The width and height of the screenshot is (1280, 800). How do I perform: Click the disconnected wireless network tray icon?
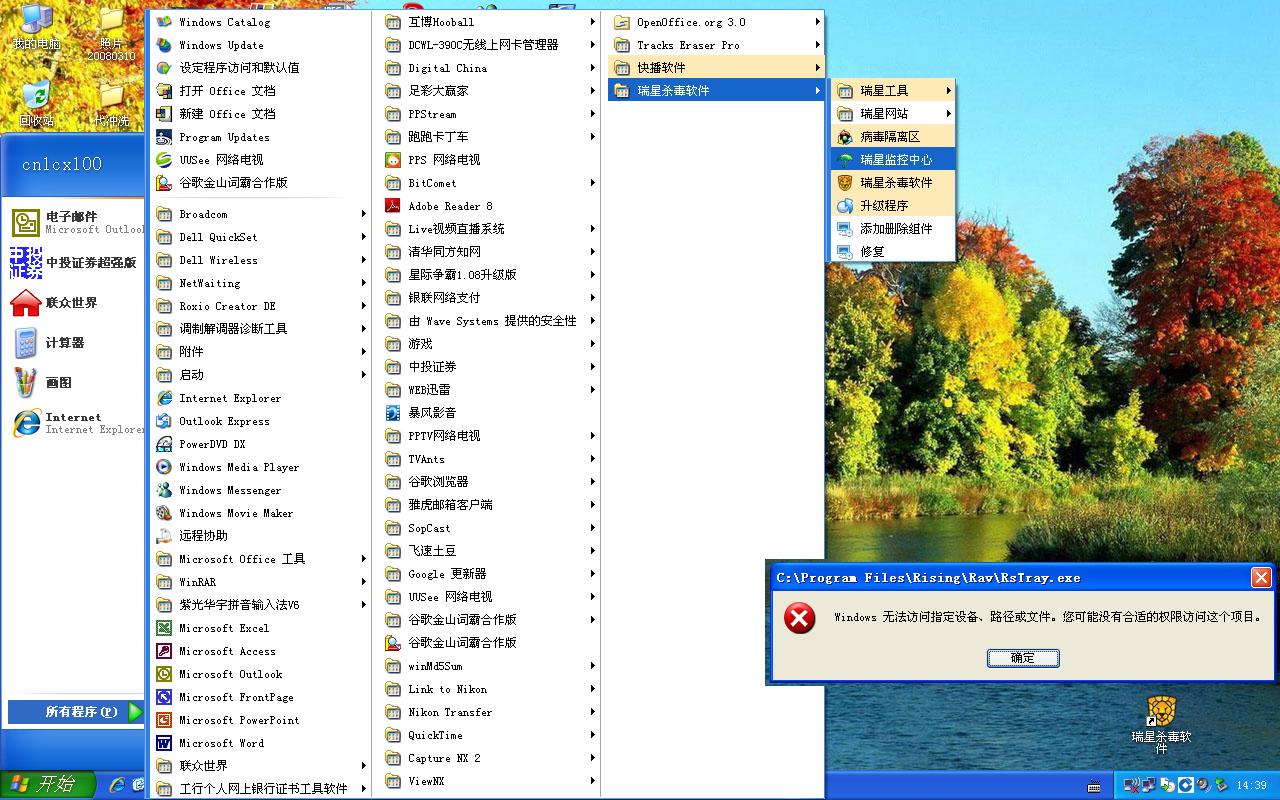[x=1132, y=785]
